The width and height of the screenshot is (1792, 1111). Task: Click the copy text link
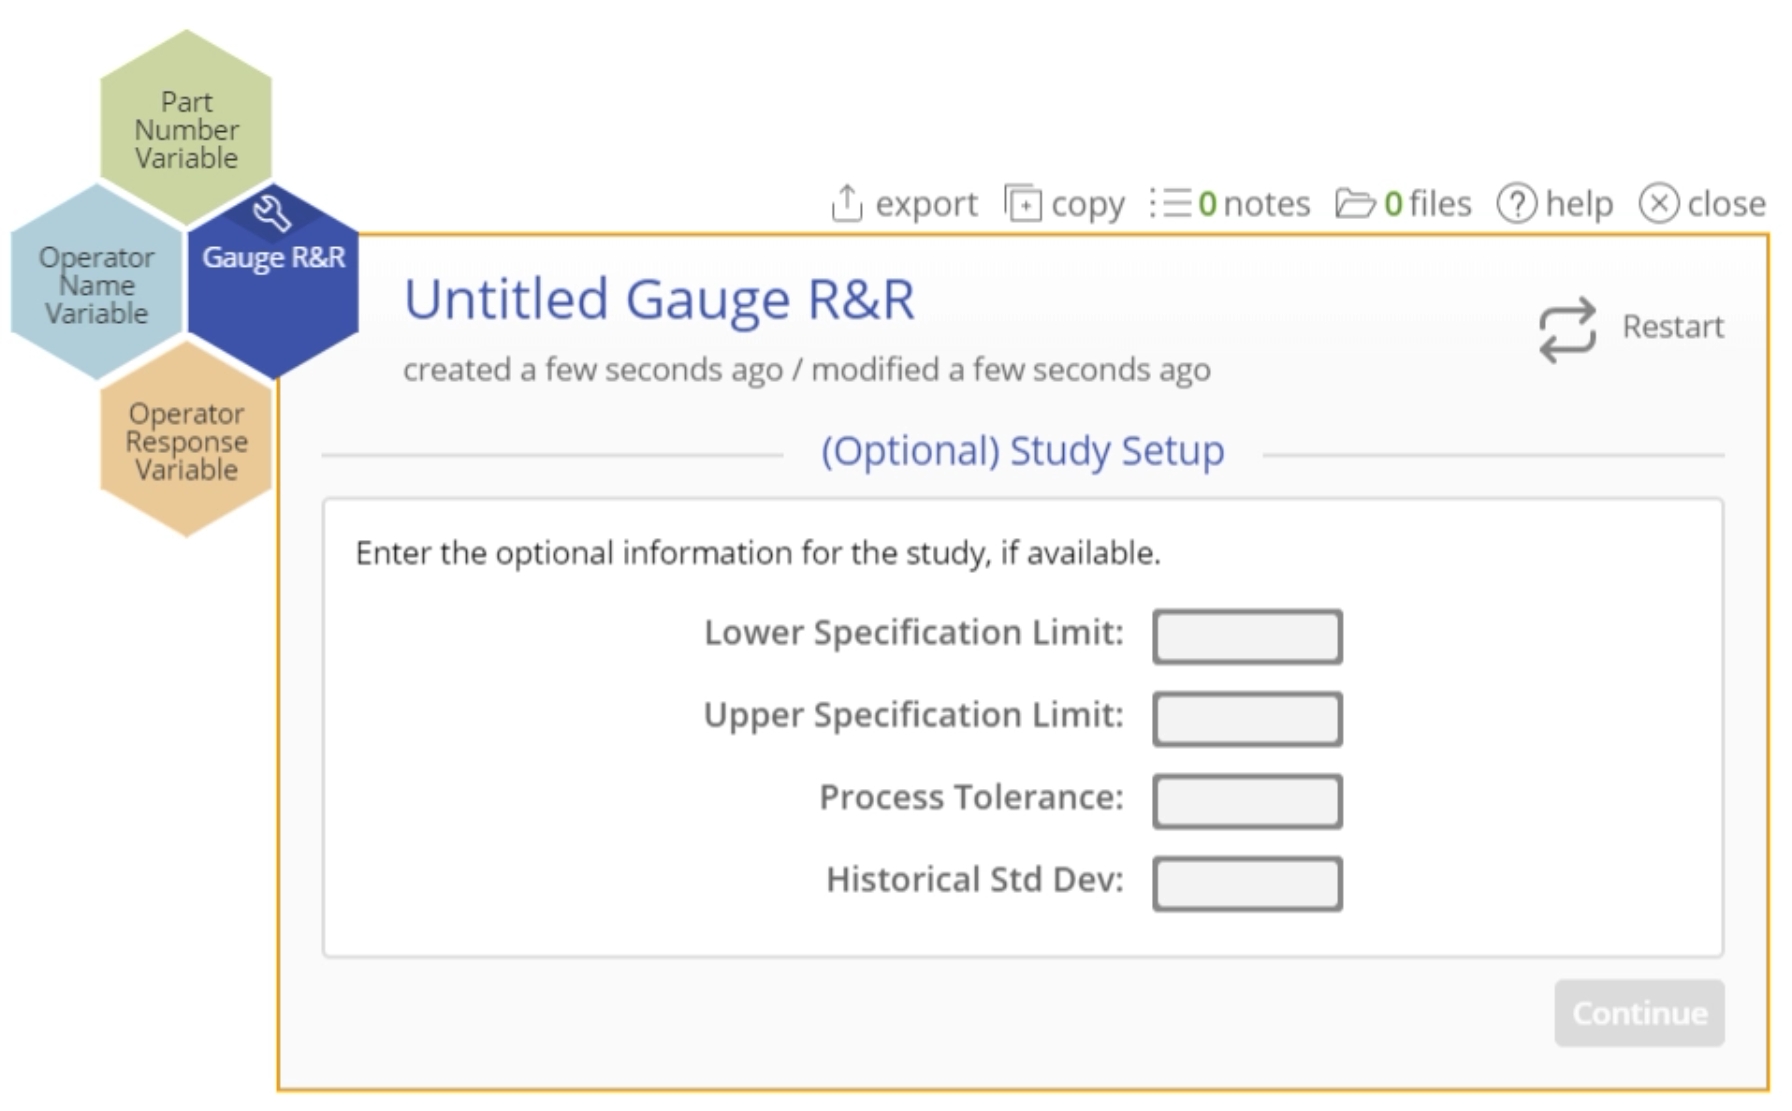click(x=1088, y=204)
